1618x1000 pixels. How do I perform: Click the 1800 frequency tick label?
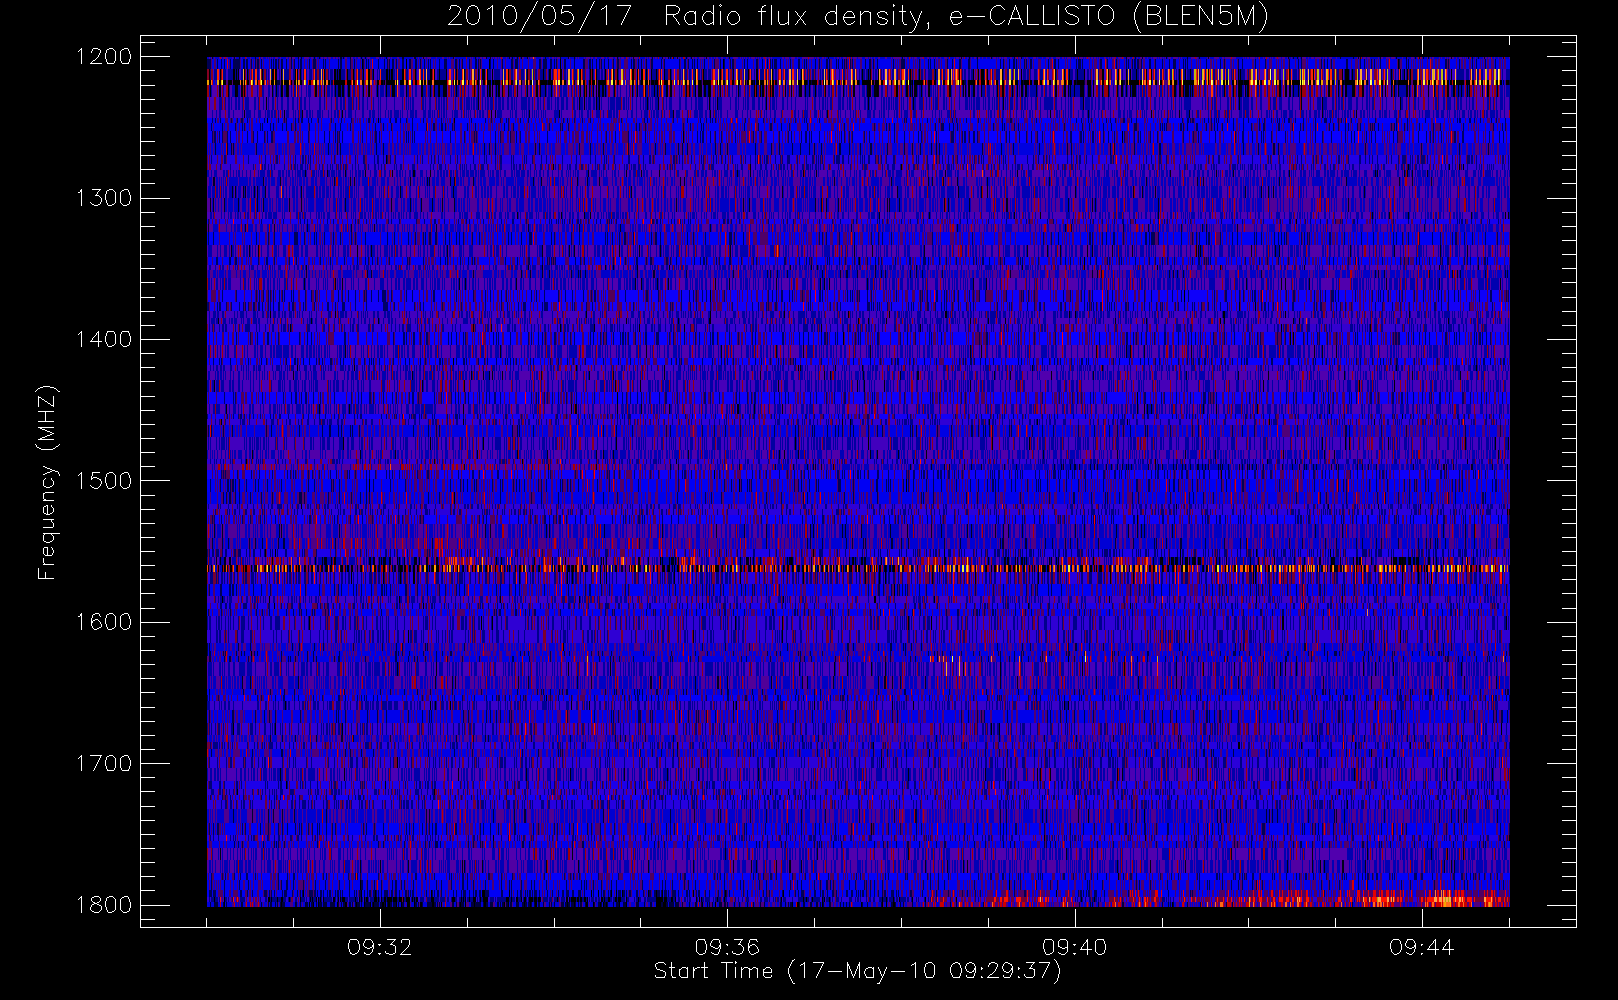tap(104, 905)
